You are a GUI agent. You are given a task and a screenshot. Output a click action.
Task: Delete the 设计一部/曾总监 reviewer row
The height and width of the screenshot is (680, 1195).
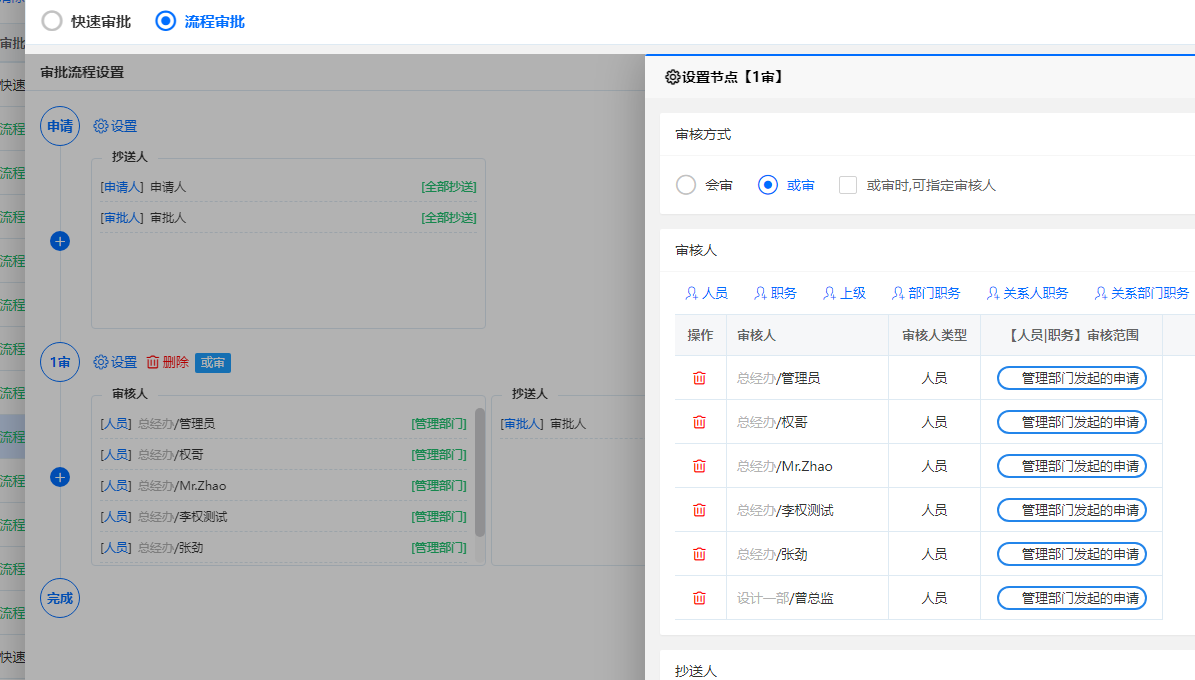click(699, 598)
